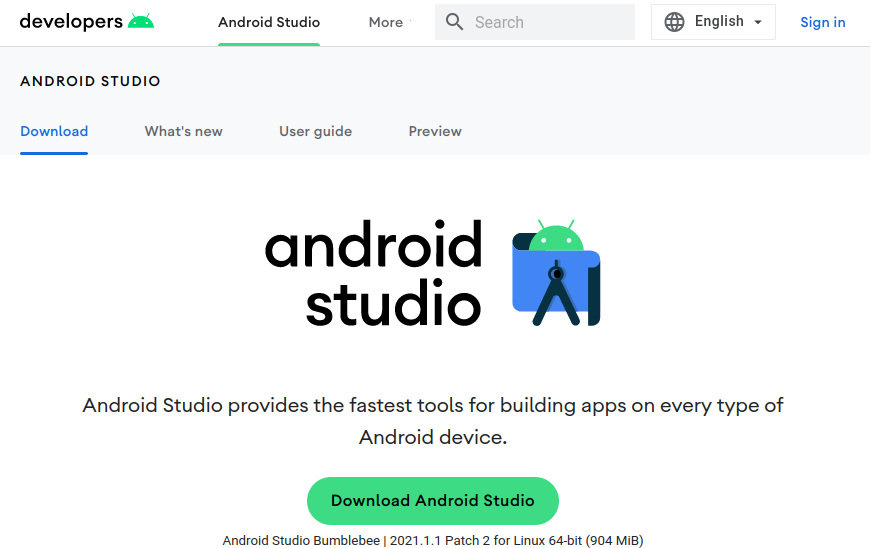This screenshot has width=871, height=548.
Task: Focus the Search input field
Action: point(535,22)
